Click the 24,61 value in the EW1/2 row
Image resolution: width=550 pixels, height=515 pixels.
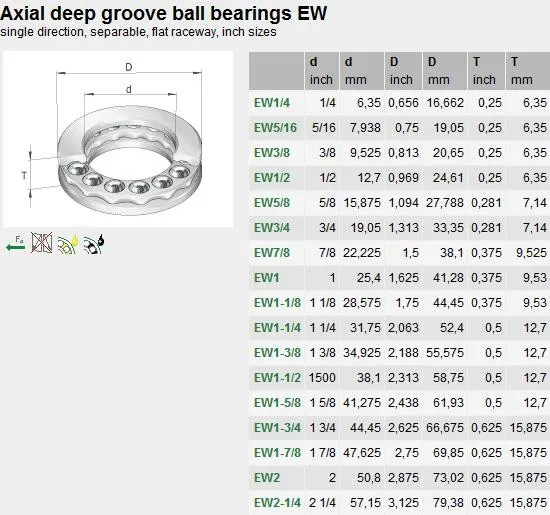(448, 178)
